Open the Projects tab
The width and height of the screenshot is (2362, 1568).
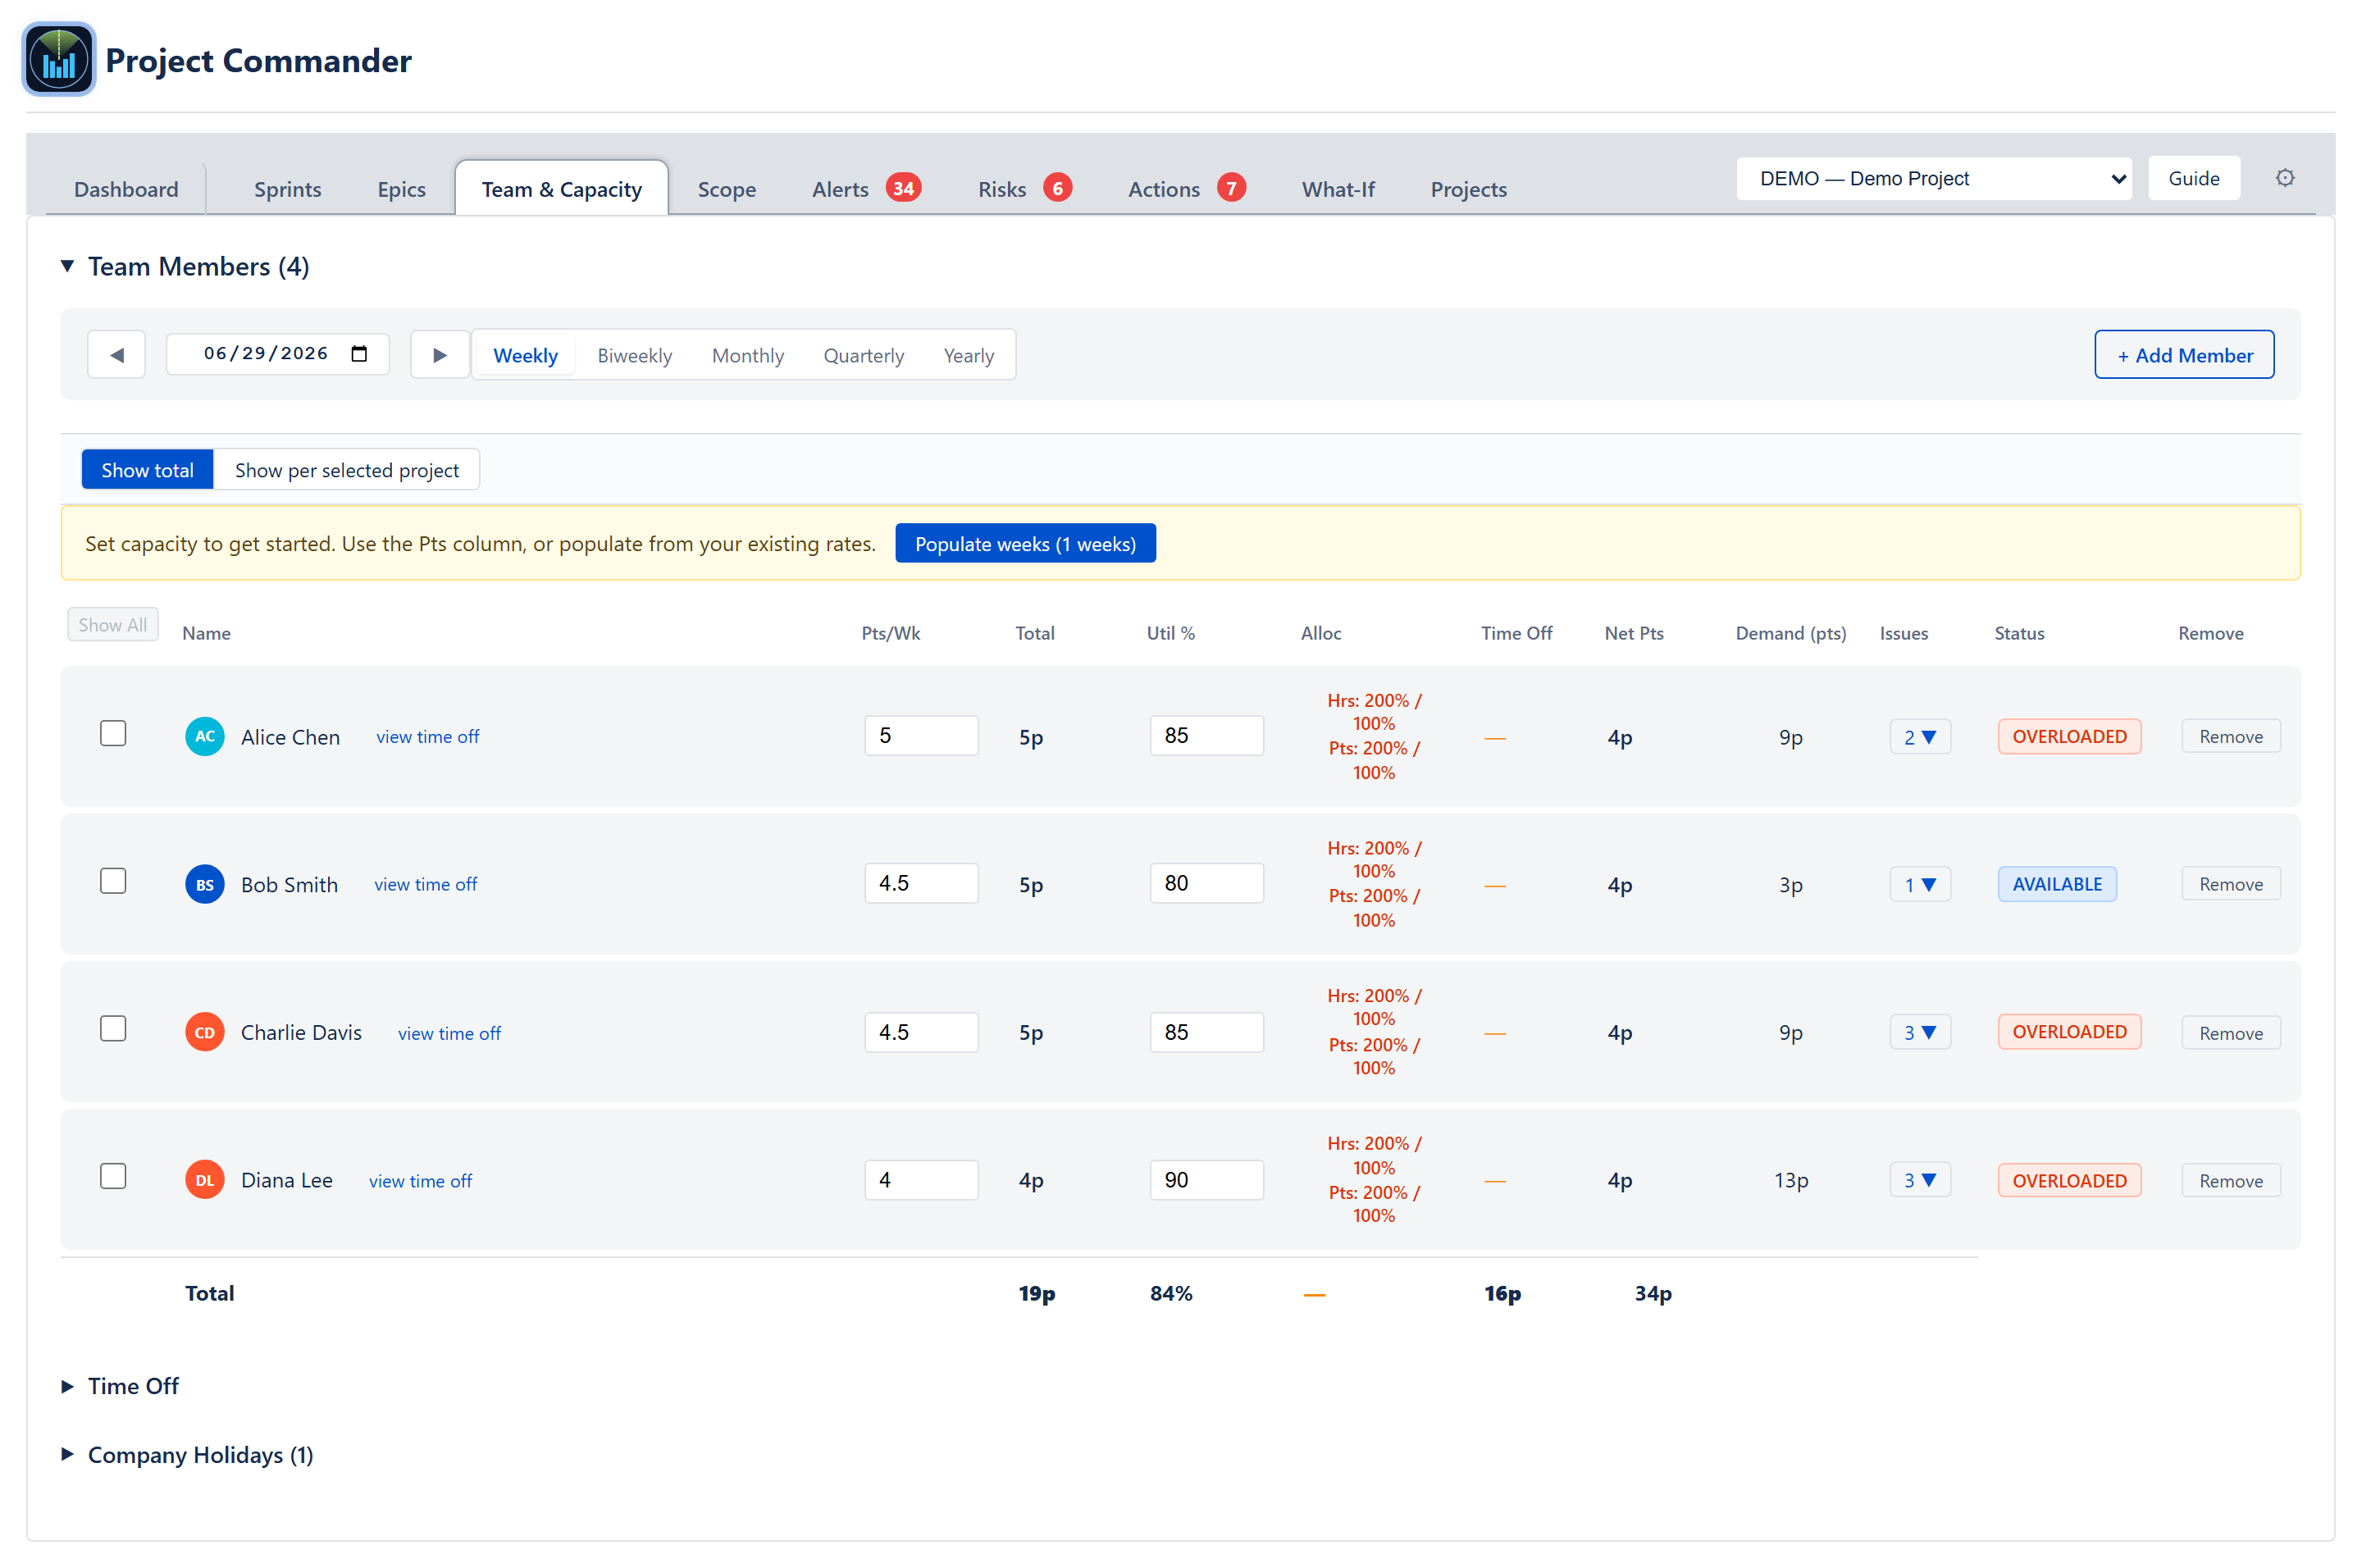coord(1468,189)
